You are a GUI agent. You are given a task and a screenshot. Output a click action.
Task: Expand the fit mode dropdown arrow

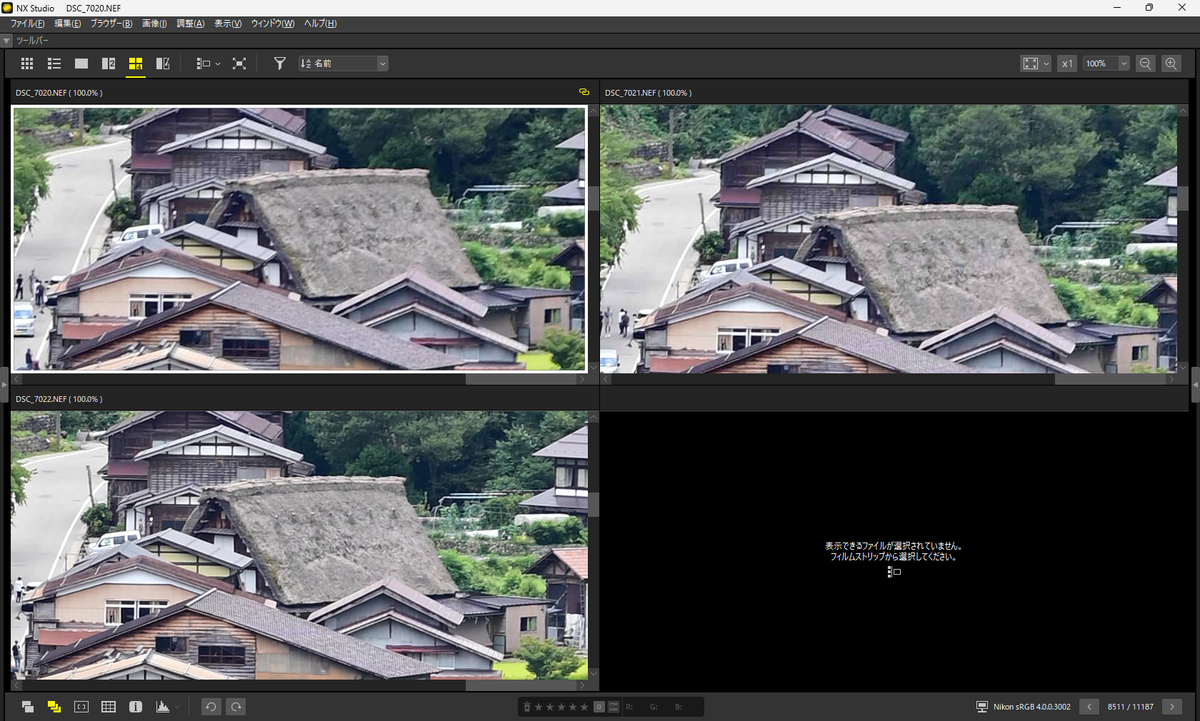[1046, 63]
